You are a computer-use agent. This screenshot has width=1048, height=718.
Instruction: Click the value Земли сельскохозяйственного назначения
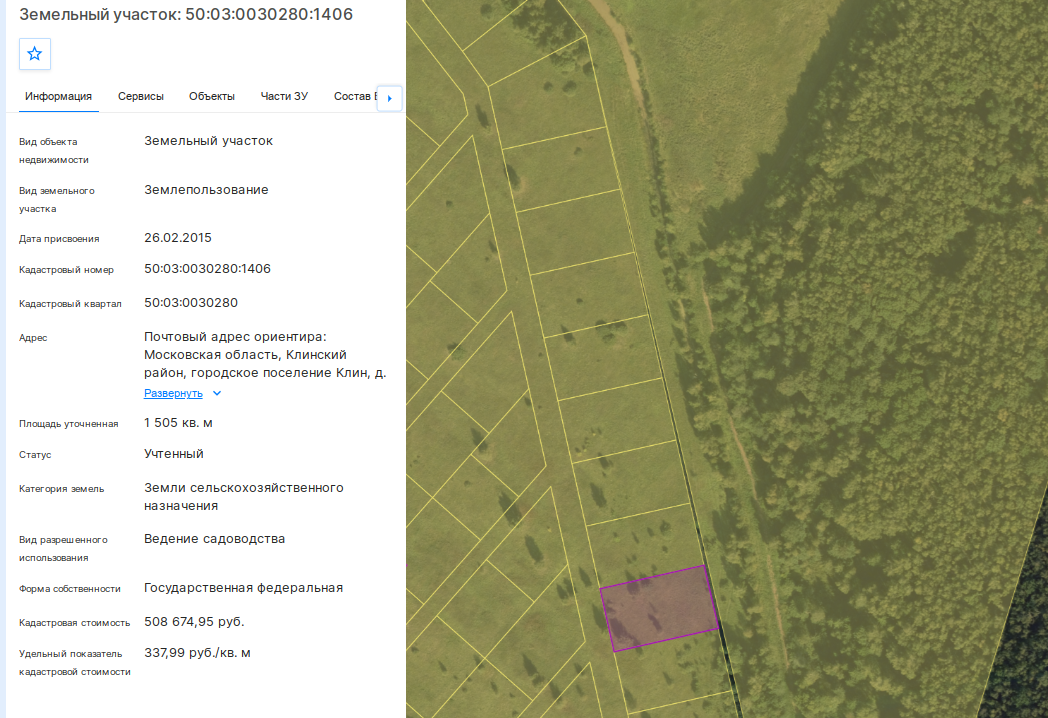point(244,497)
